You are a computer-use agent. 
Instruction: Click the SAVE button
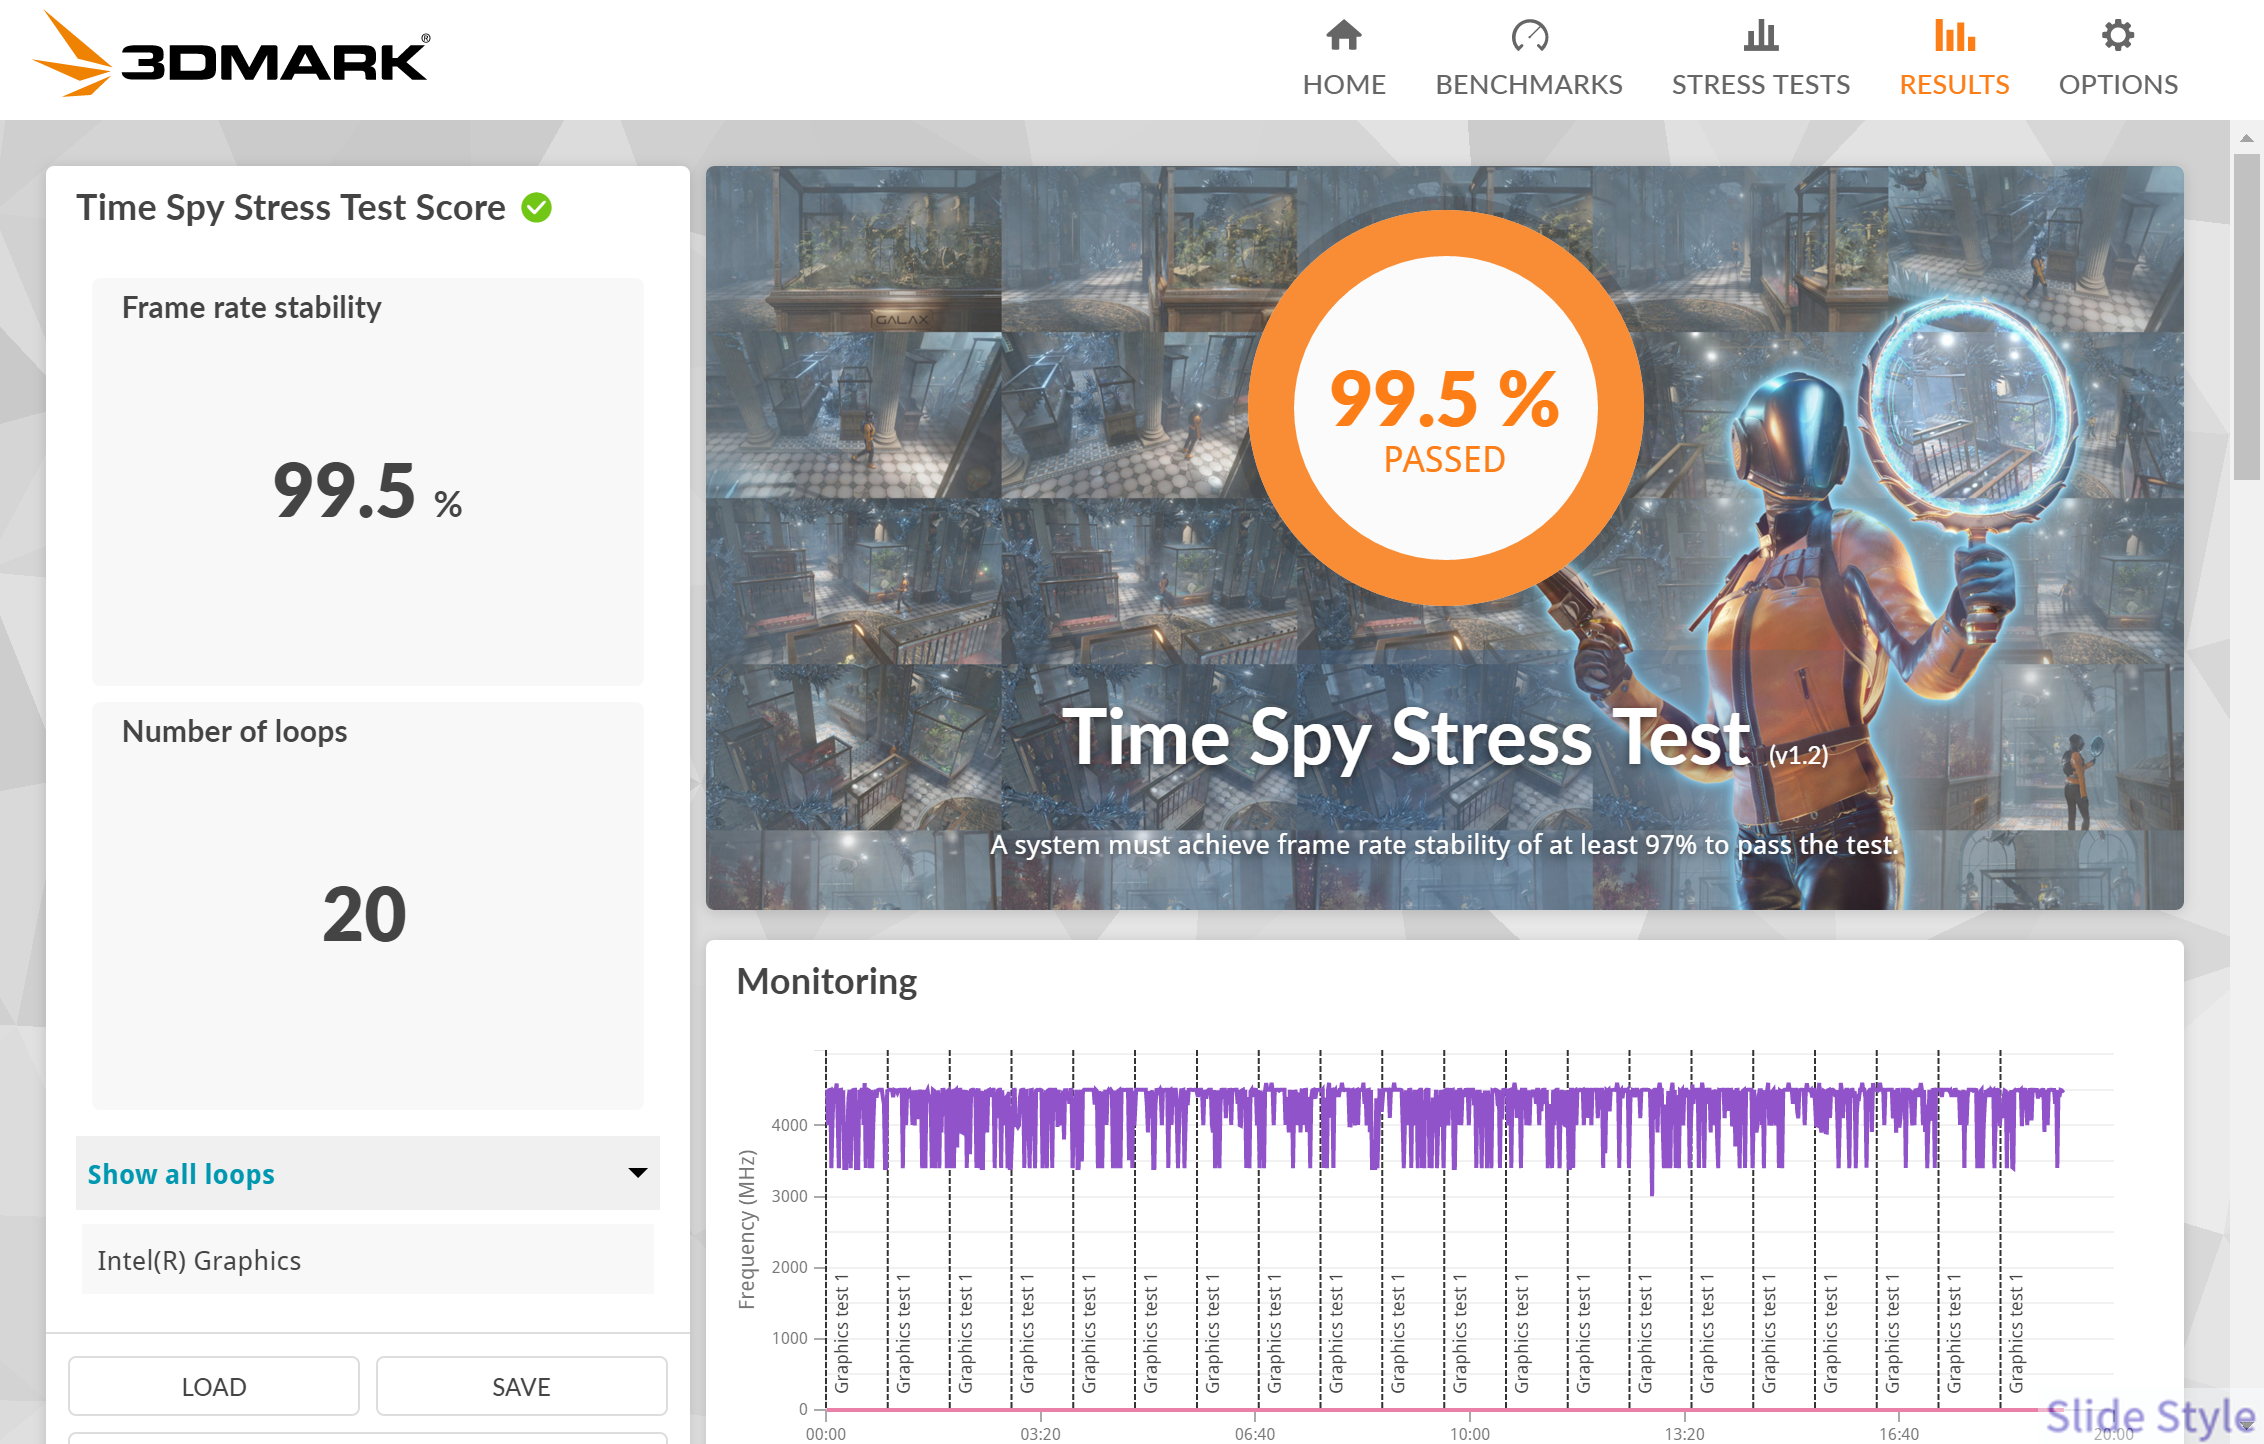click(x=521, y=1386)
